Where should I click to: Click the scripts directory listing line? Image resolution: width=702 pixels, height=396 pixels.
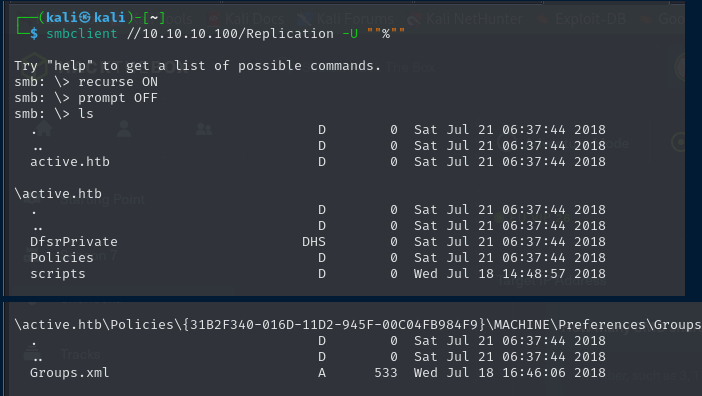pyautogui.click(x=318, y=274)
